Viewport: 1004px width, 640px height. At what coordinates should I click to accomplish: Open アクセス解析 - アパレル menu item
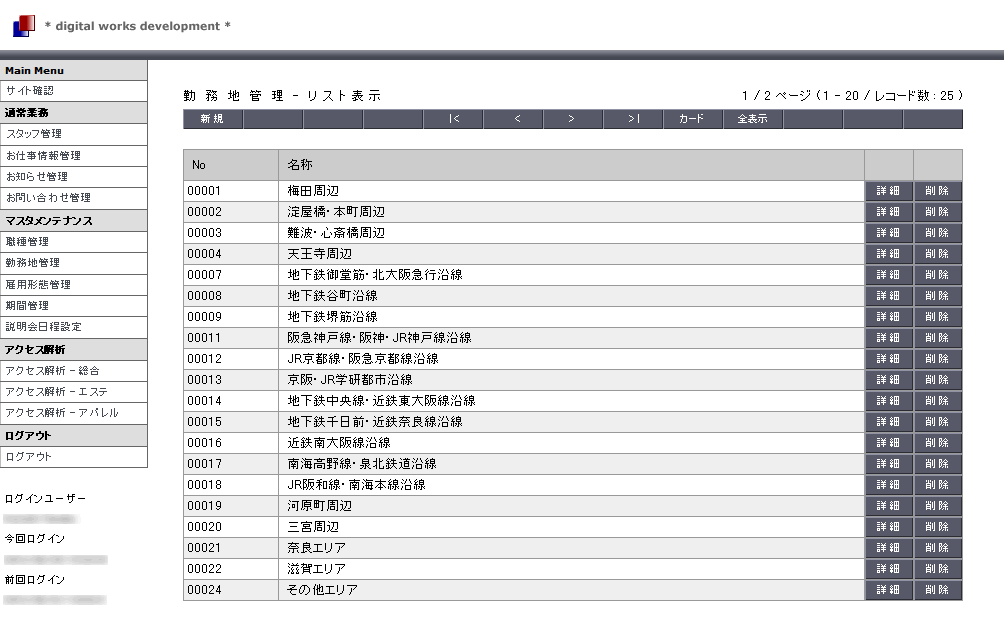coord(74,413)
